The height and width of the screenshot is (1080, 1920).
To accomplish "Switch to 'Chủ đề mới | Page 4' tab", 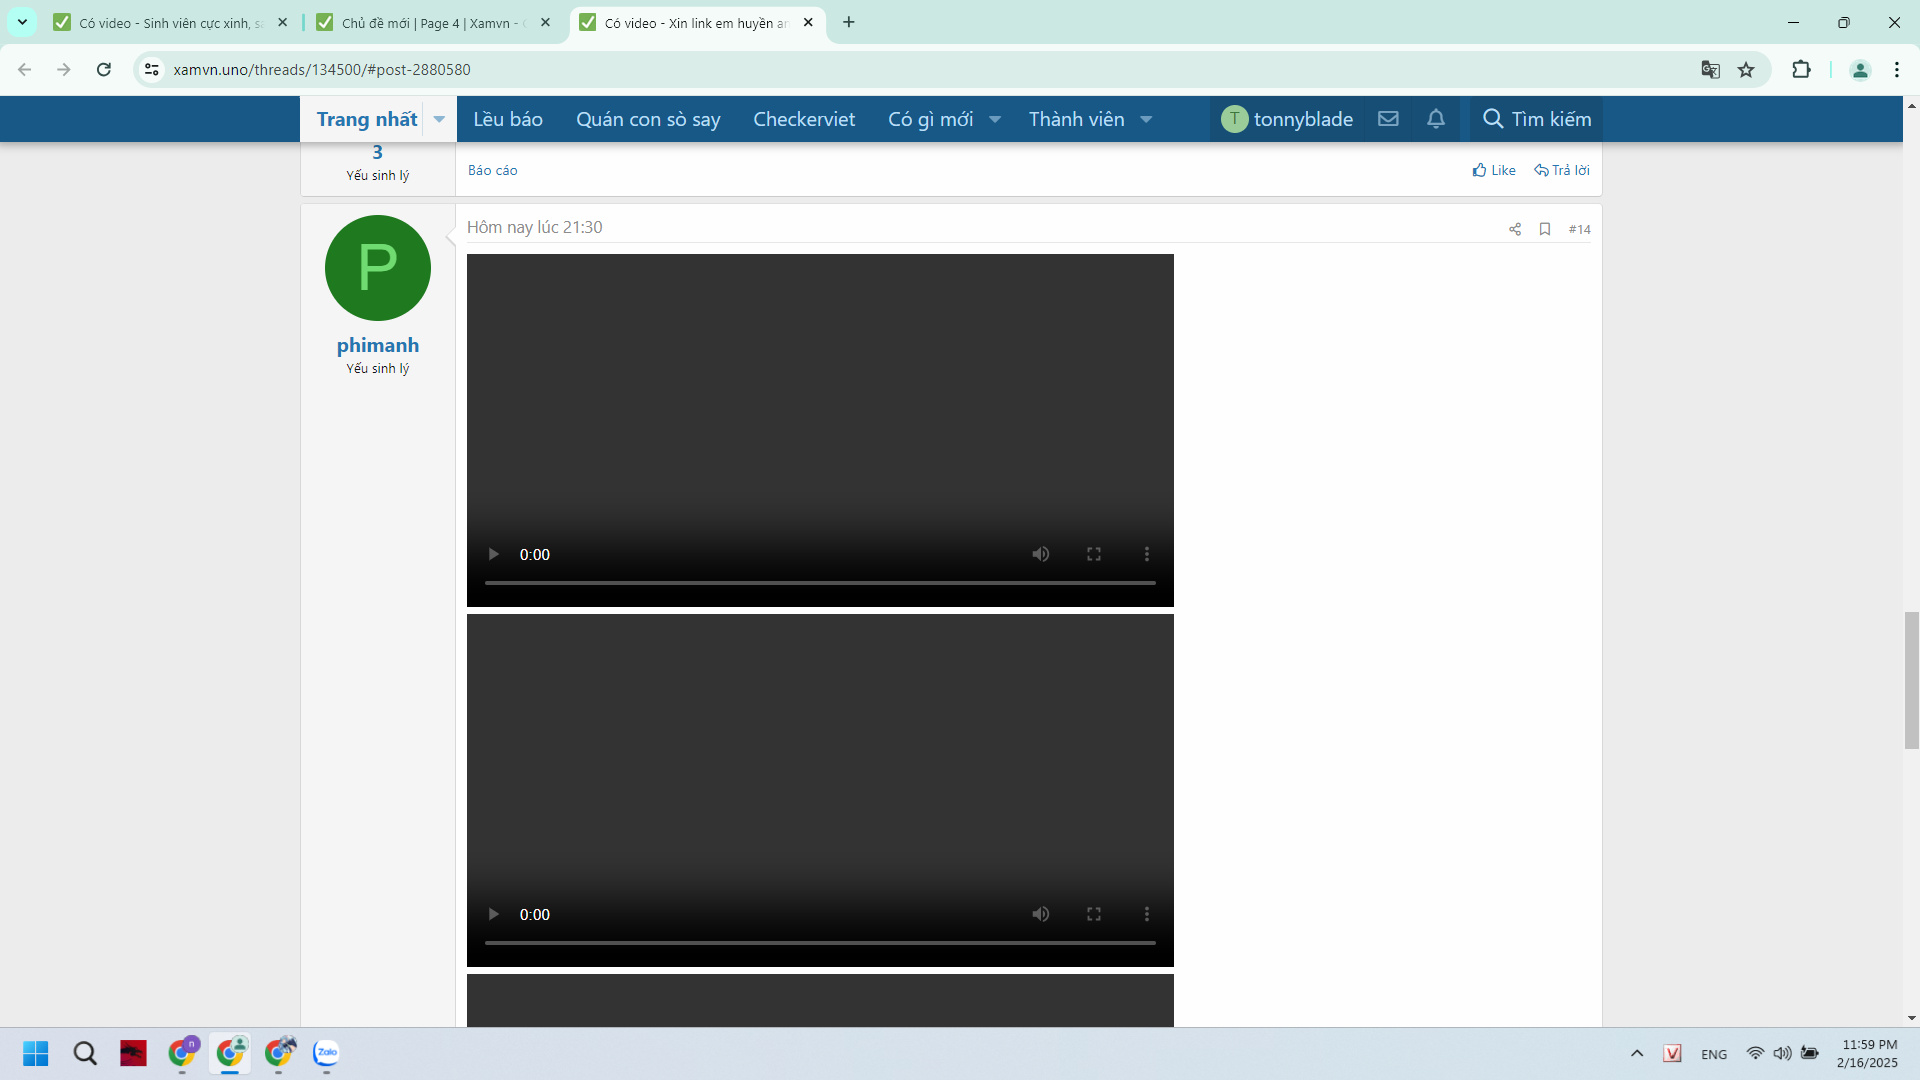I will (434, 22).
